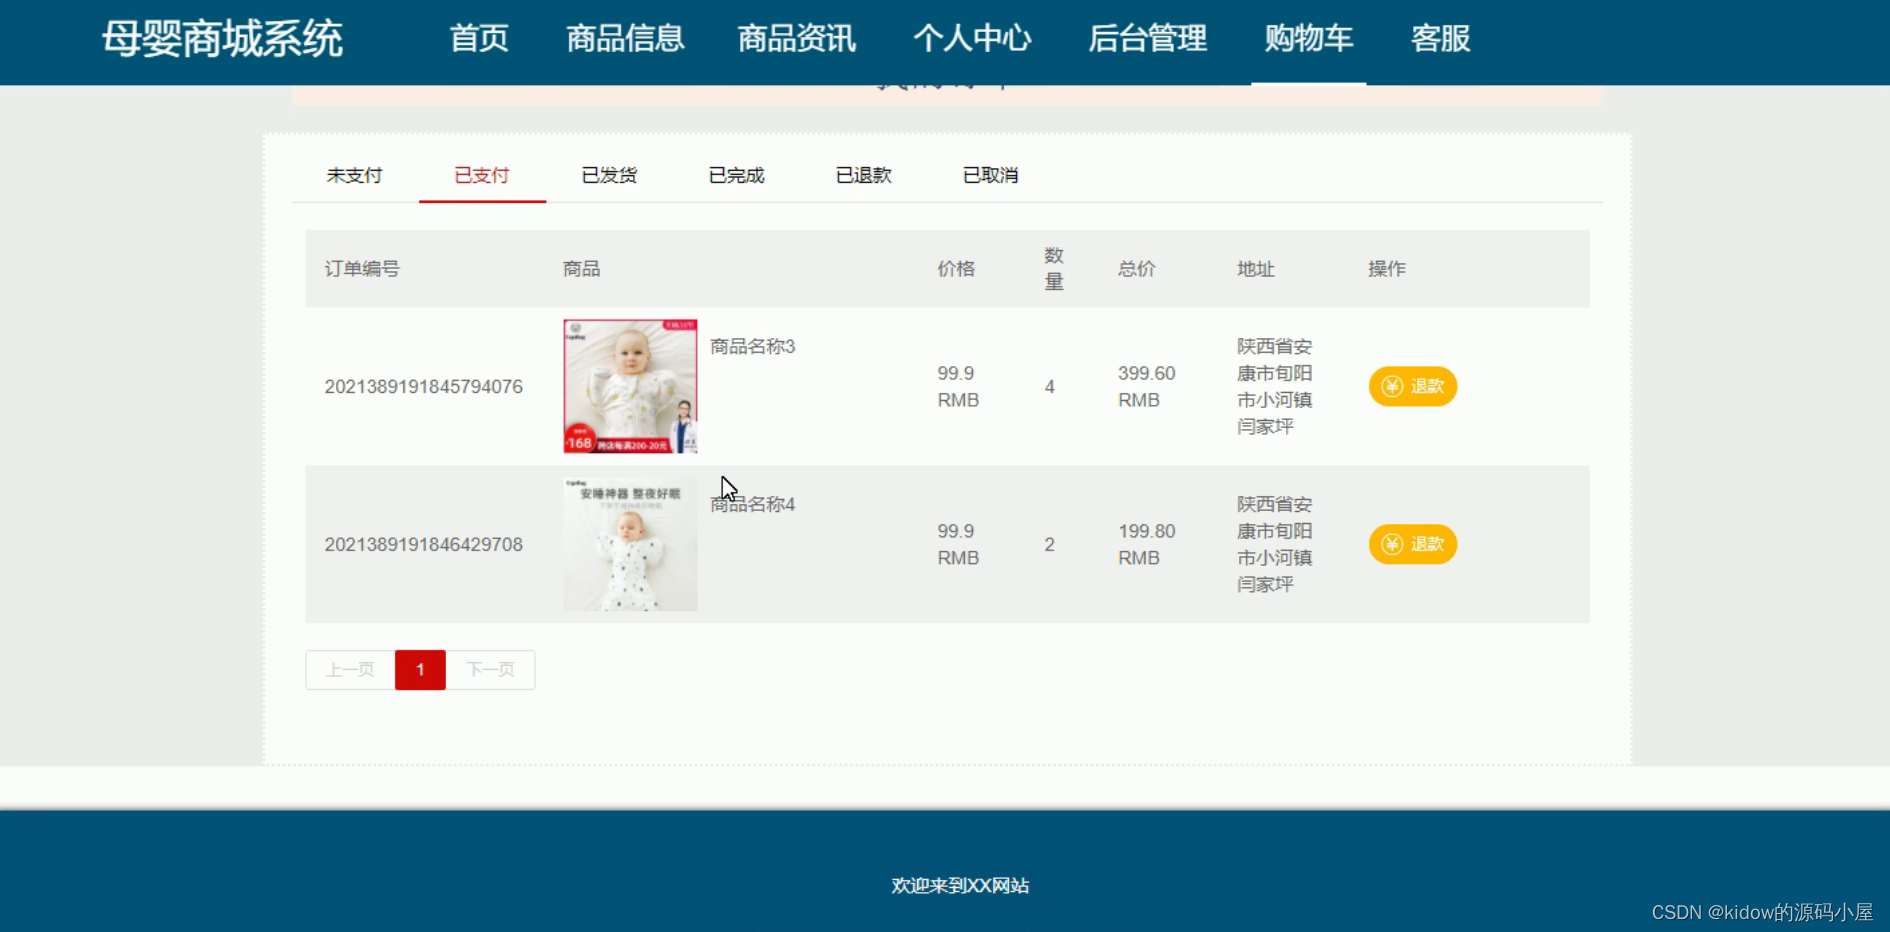Open 后台管理 admin management
This screenshot has height=932, width=1890.
coord(1147,40)
